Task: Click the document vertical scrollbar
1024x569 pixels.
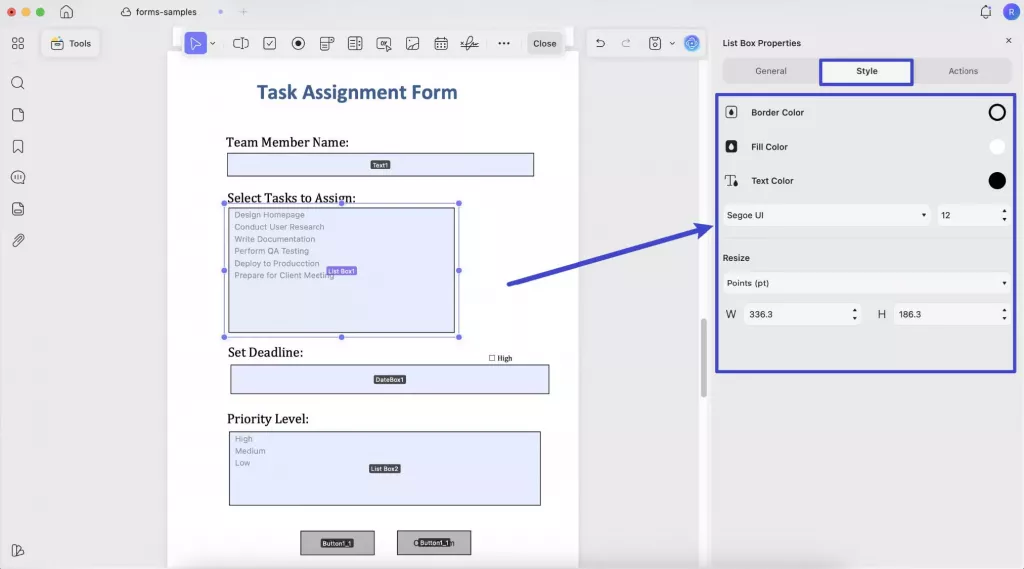Action: (703, 358)
